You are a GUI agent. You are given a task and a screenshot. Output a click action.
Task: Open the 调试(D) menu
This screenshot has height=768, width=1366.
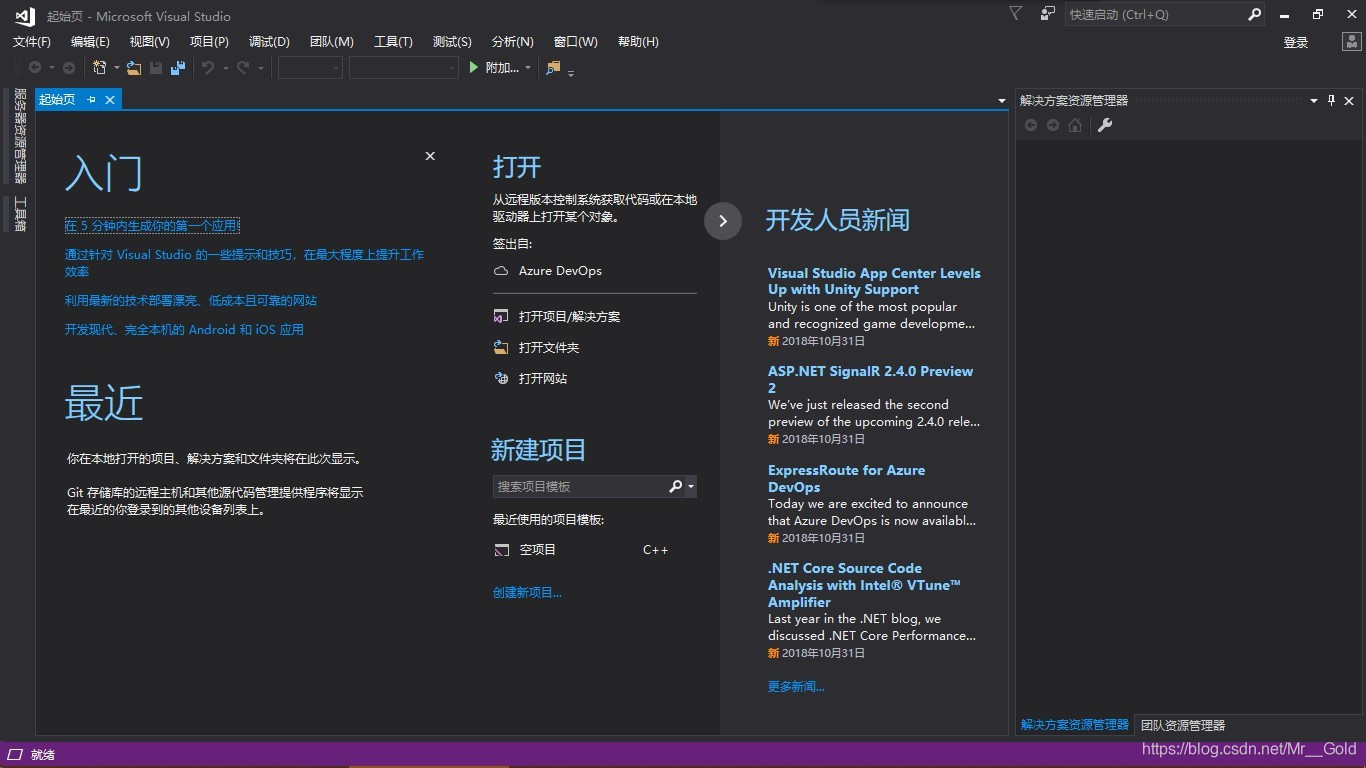point(269,41)
